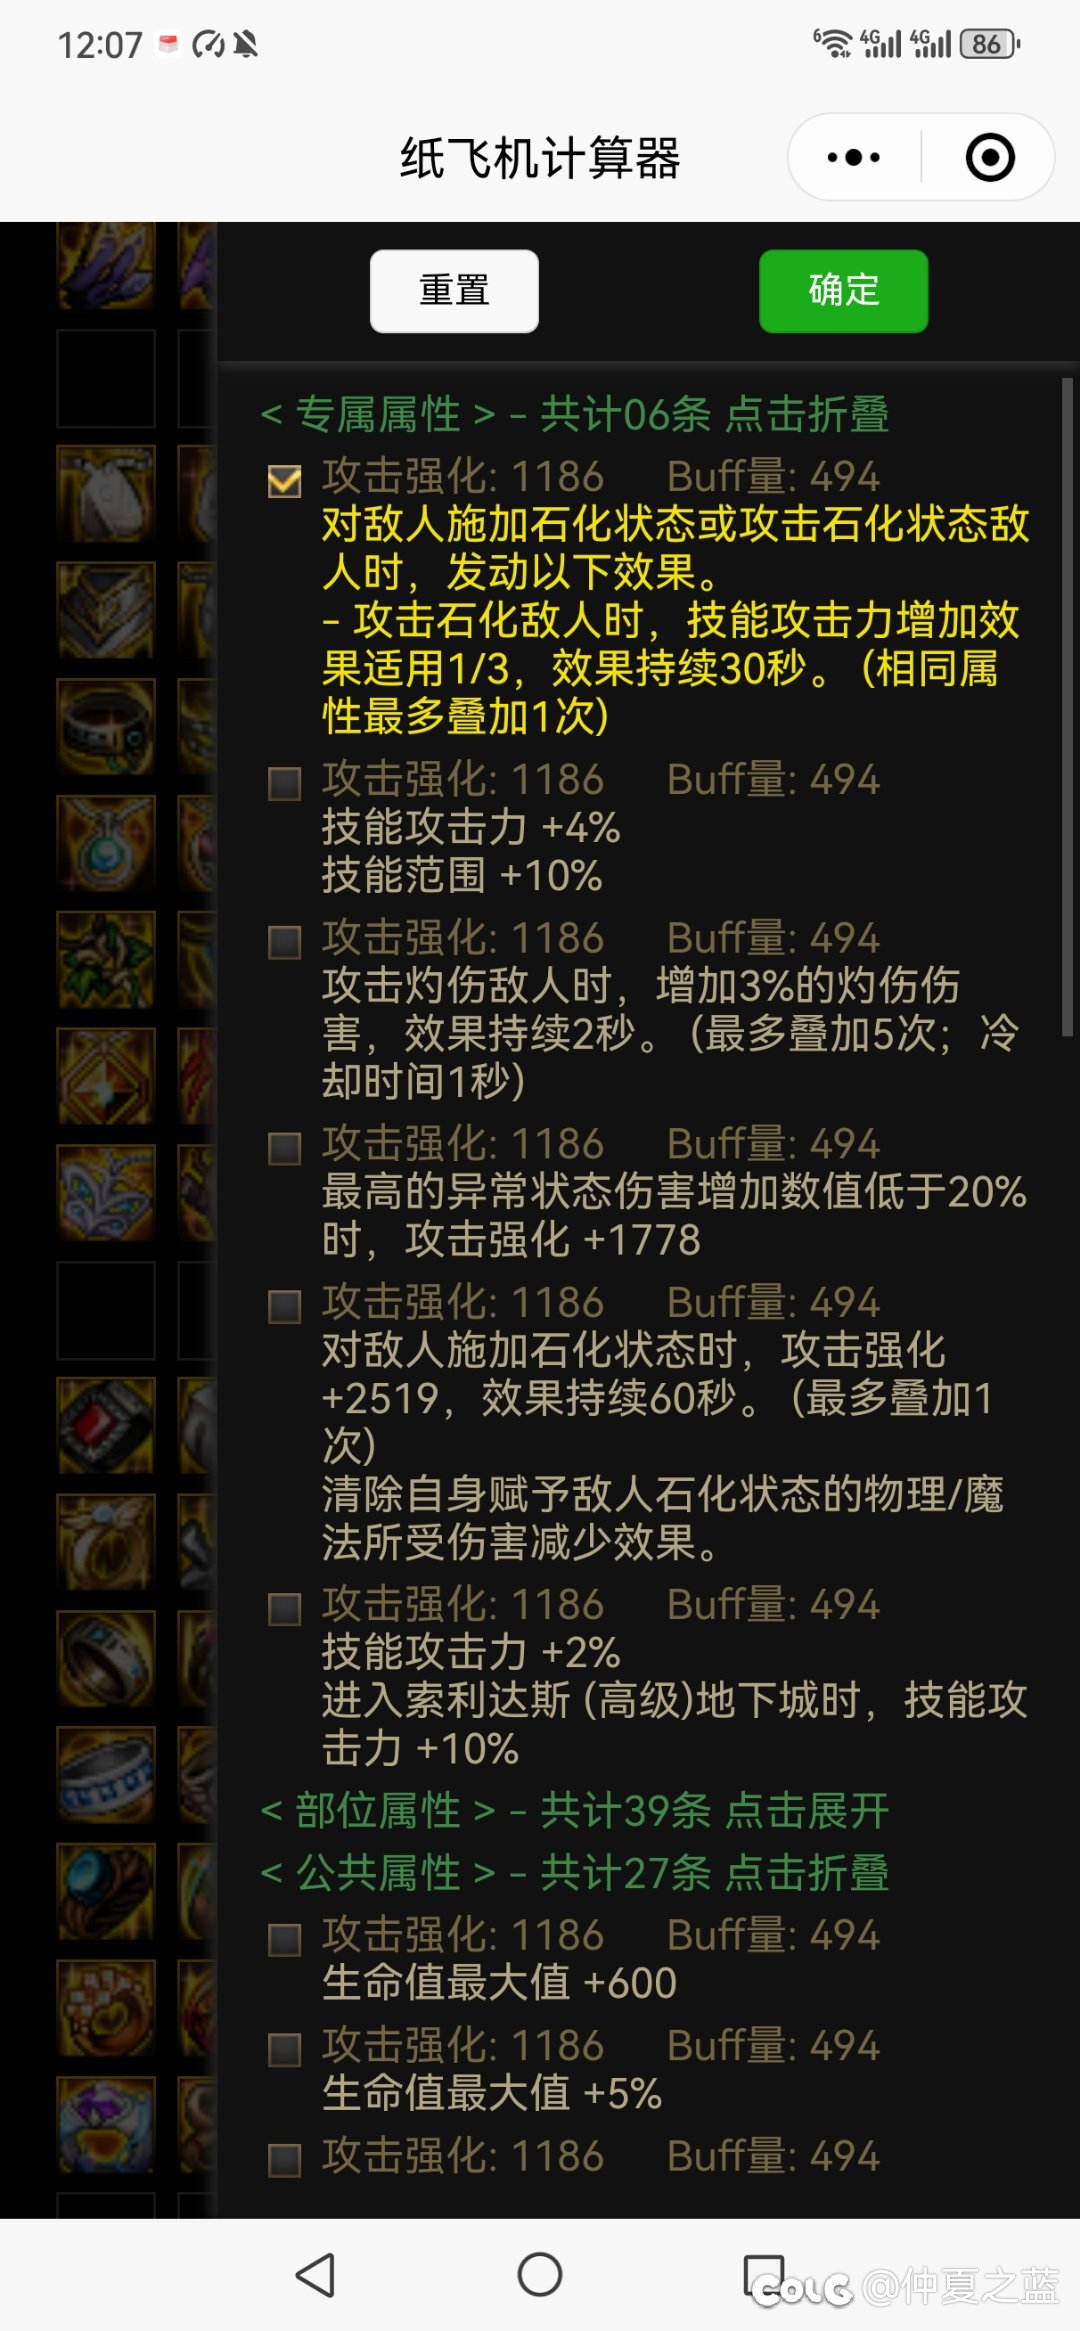Collapse the 专属属性 section header
This screenshot has width=1080, height=2331.
574,414
